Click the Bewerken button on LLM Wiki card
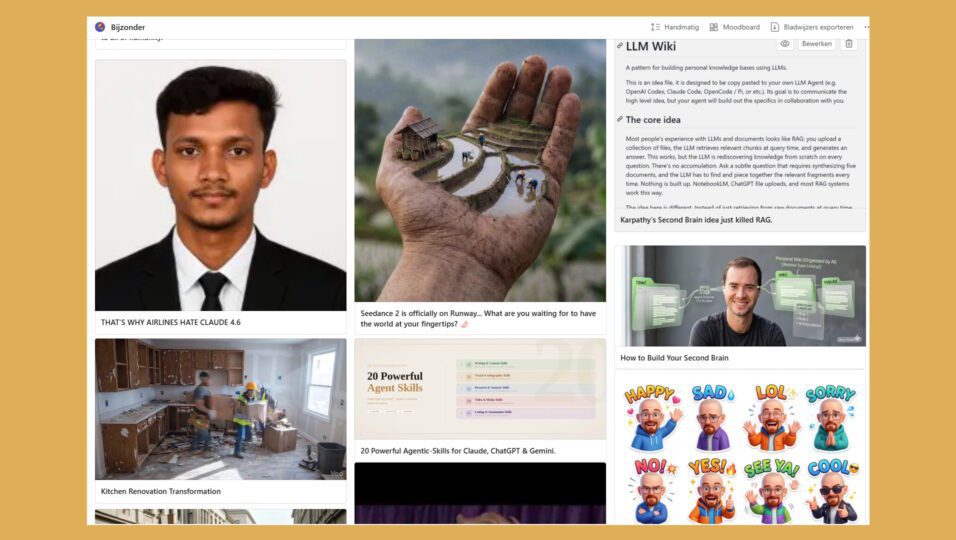The width and height of the screenshot is (956, 540). click(816, 44)
